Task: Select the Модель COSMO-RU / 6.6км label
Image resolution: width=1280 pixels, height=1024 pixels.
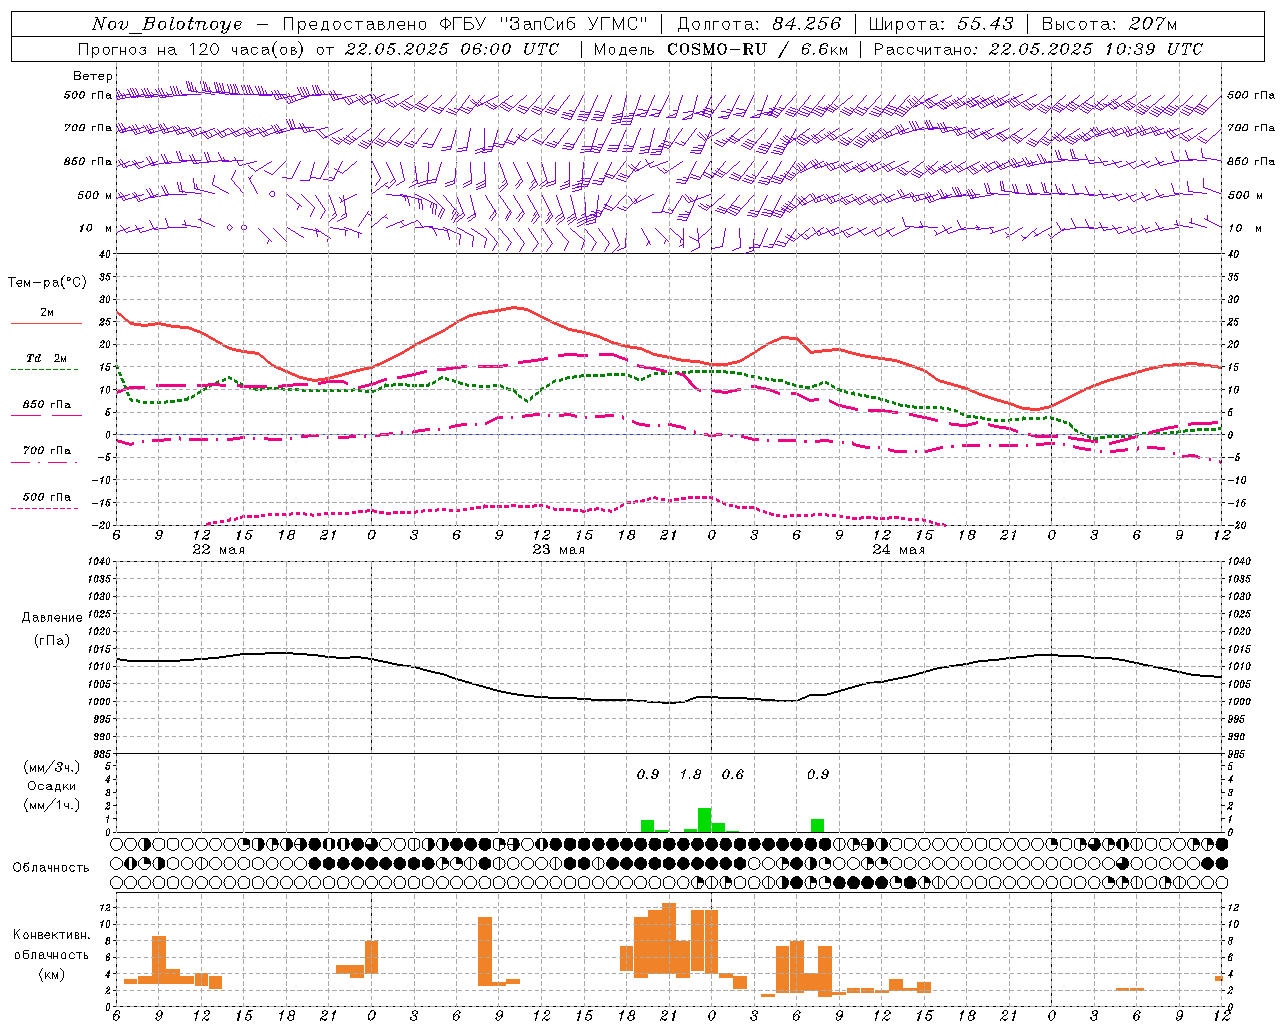Action: pos(721,49)
